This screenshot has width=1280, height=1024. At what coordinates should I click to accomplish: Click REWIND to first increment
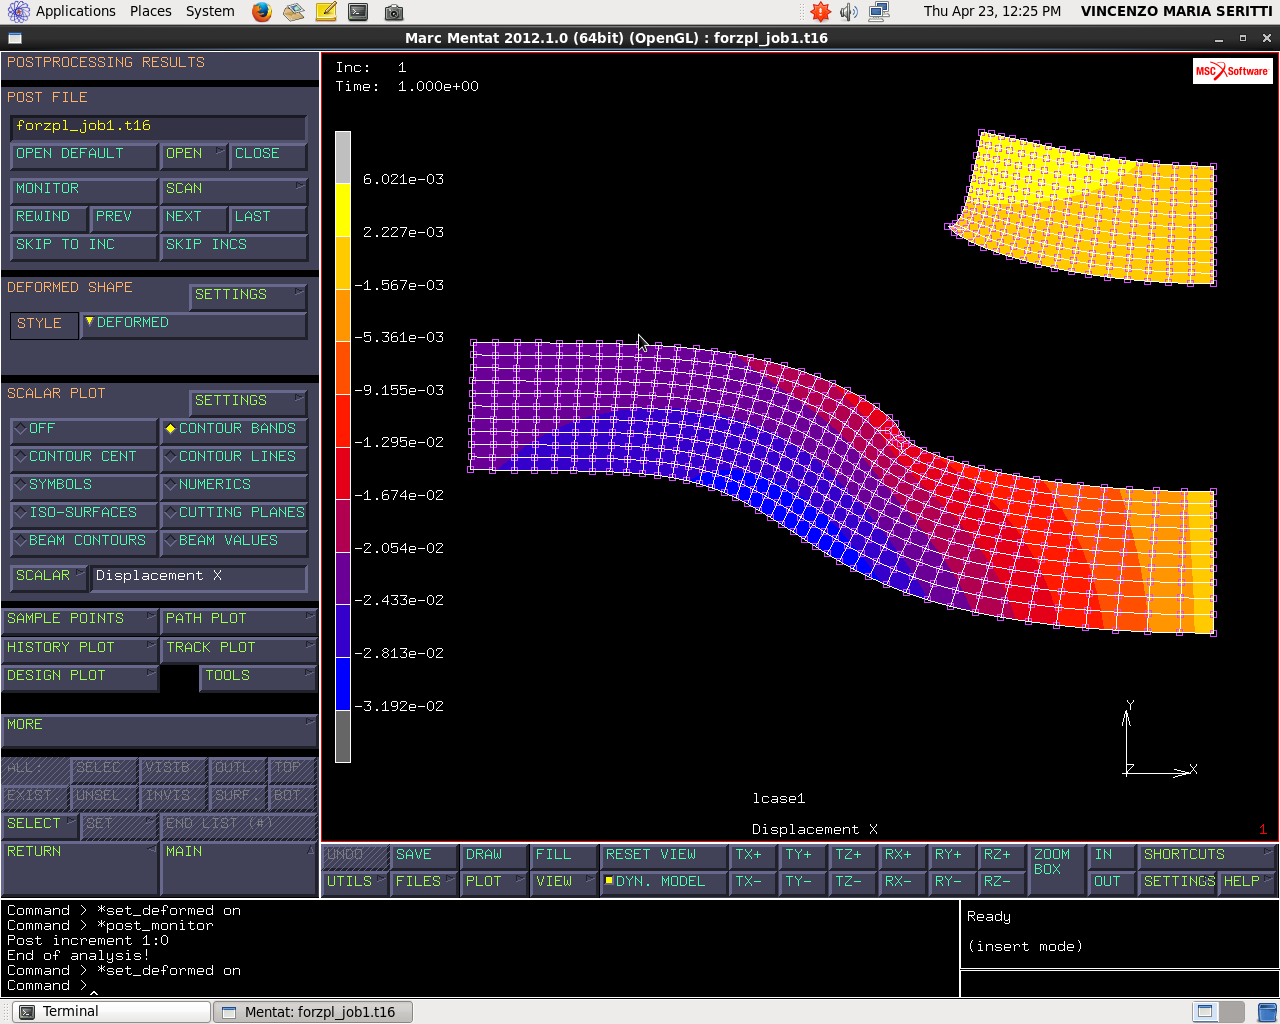(x=49, y=217)
